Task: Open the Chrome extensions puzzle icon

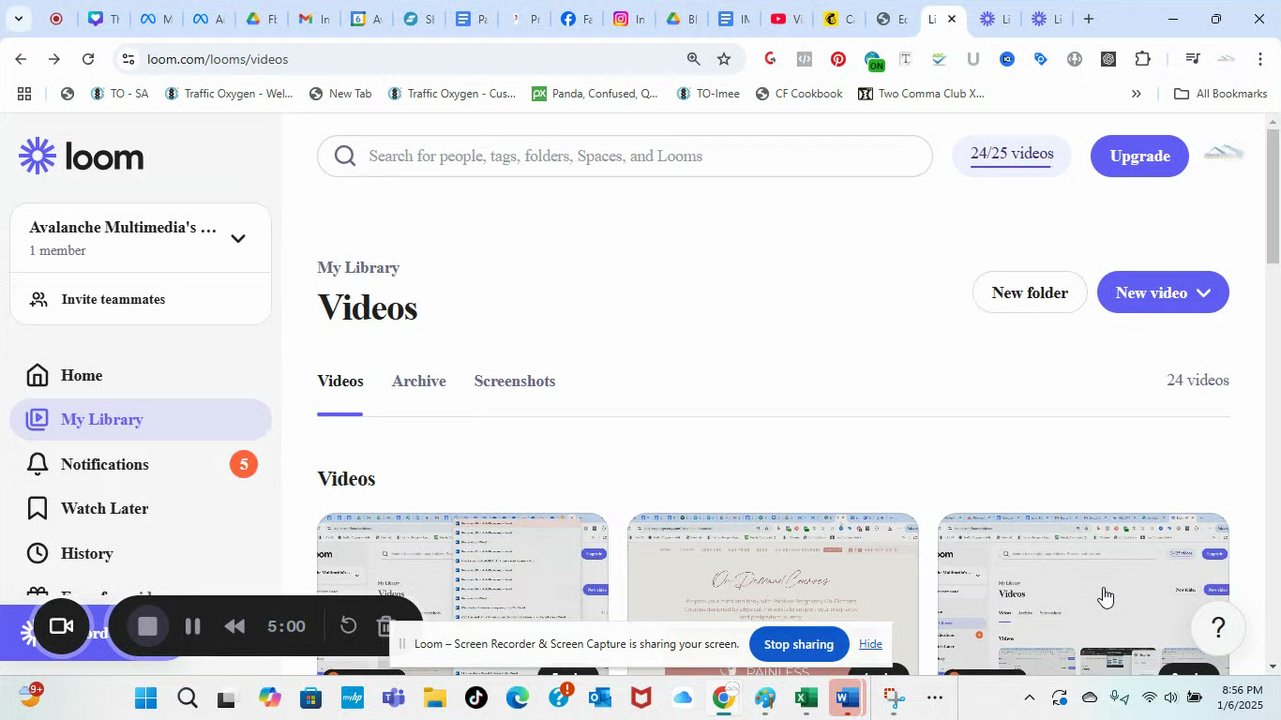Action: 1143,59
